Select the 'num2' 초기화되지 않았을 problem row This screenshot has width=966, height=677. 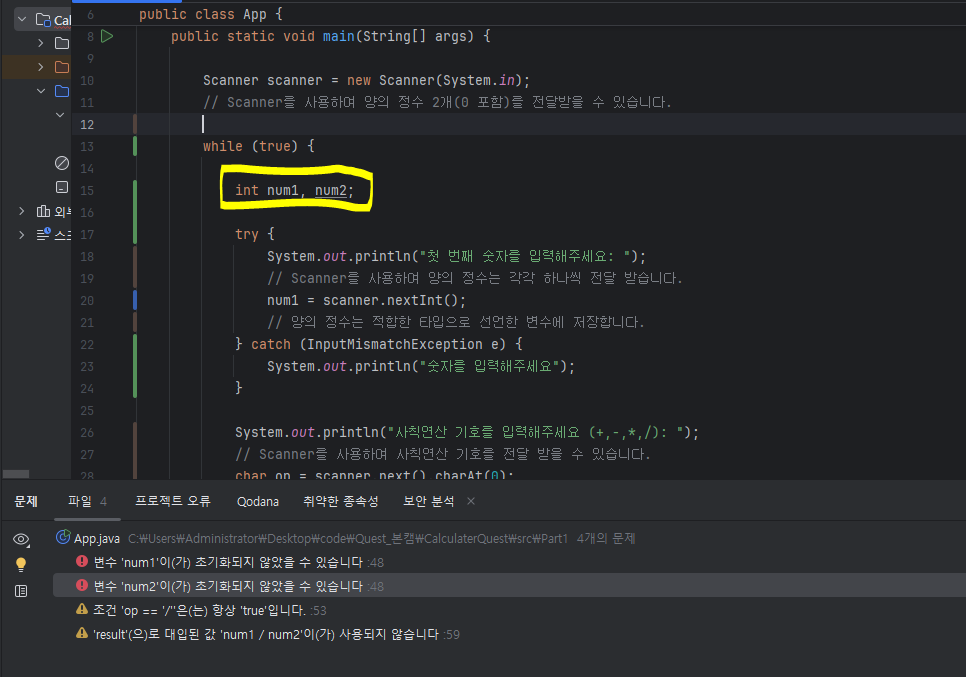click(509, 586)
